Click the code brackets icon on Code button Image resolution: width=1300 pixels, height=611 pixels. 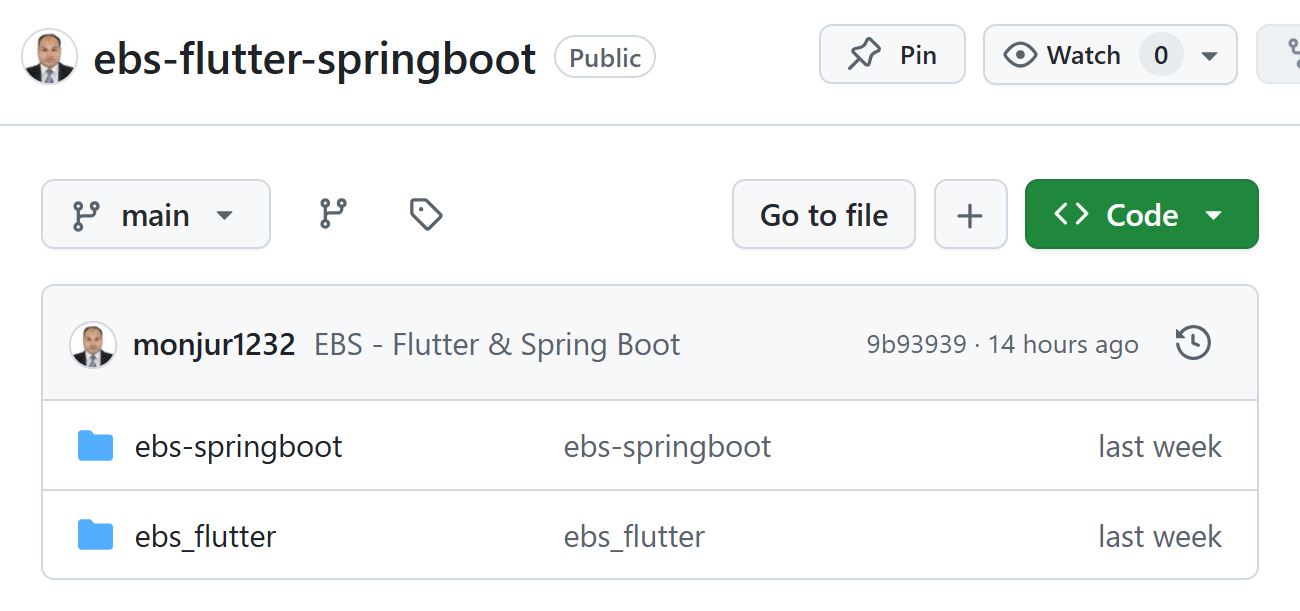[1073, 213]
